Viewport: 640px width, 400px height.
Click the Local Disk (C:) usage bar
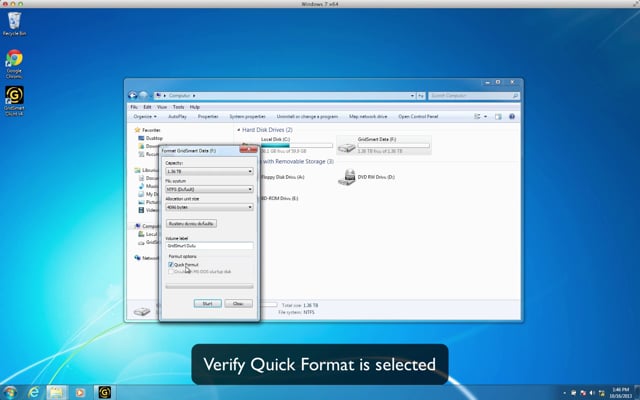click(x=297, y=145)
